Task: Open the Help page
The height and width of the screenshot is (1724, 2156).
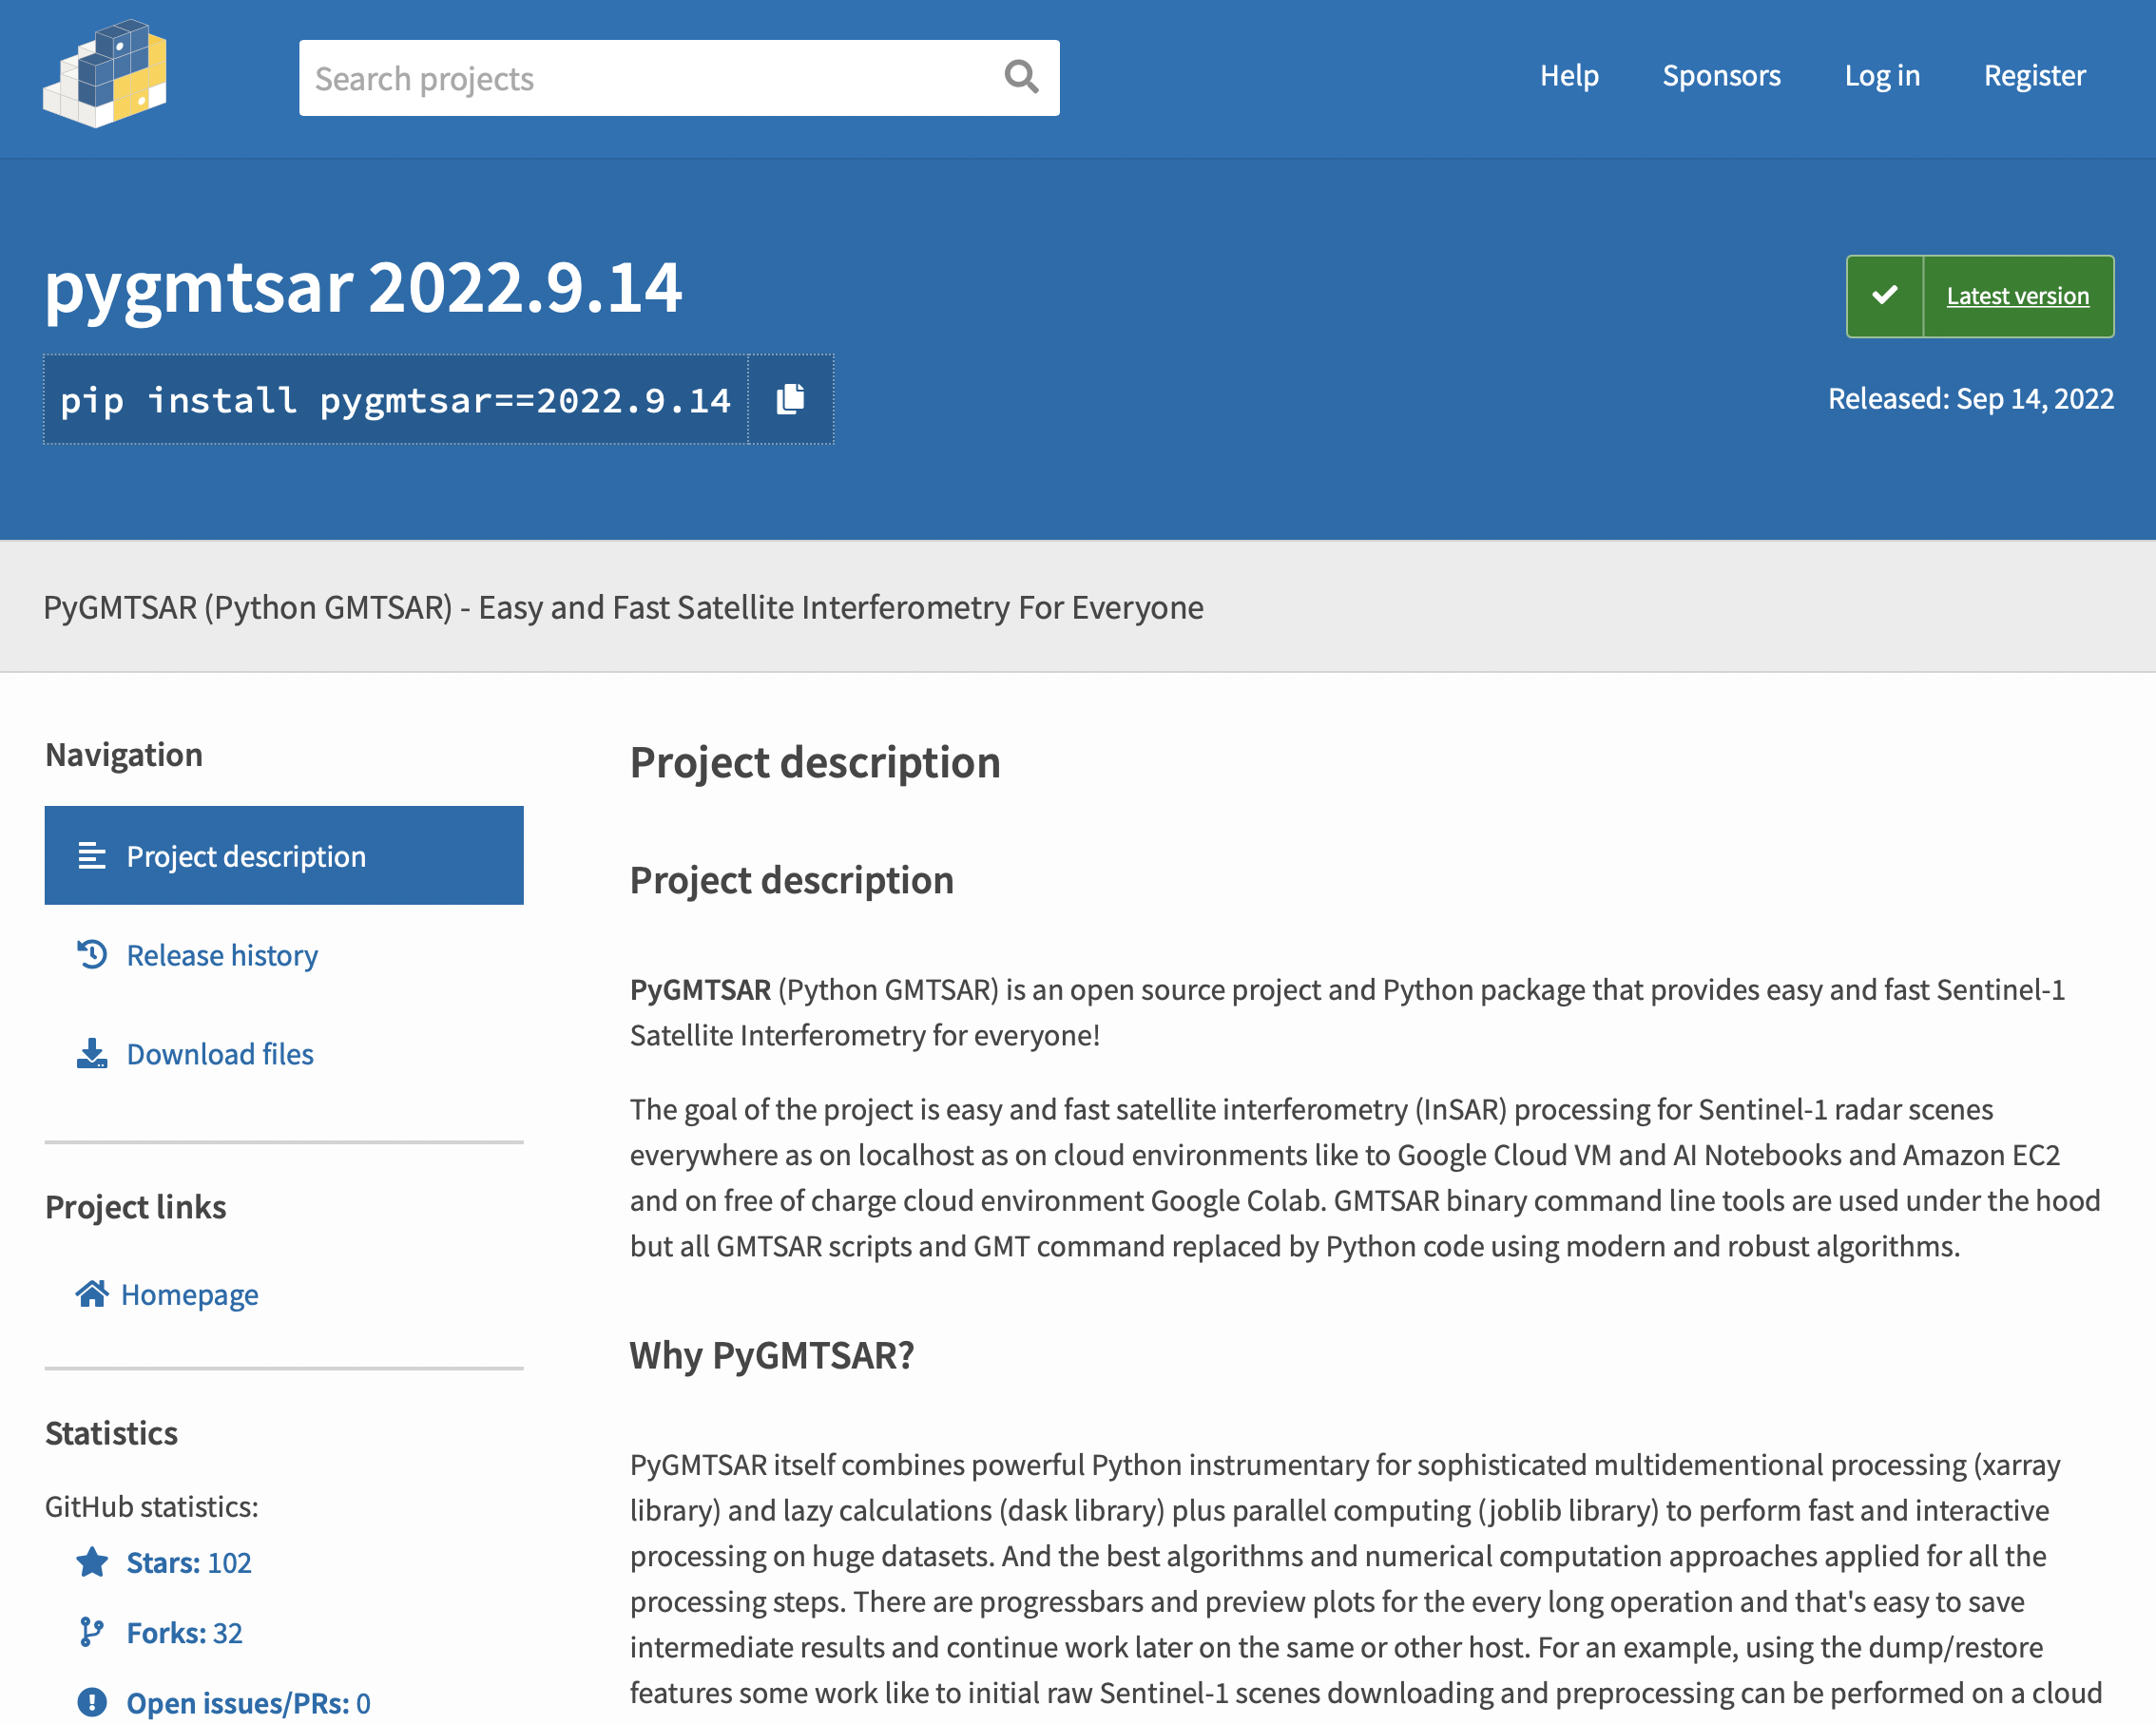Action: click(1569, 75)
